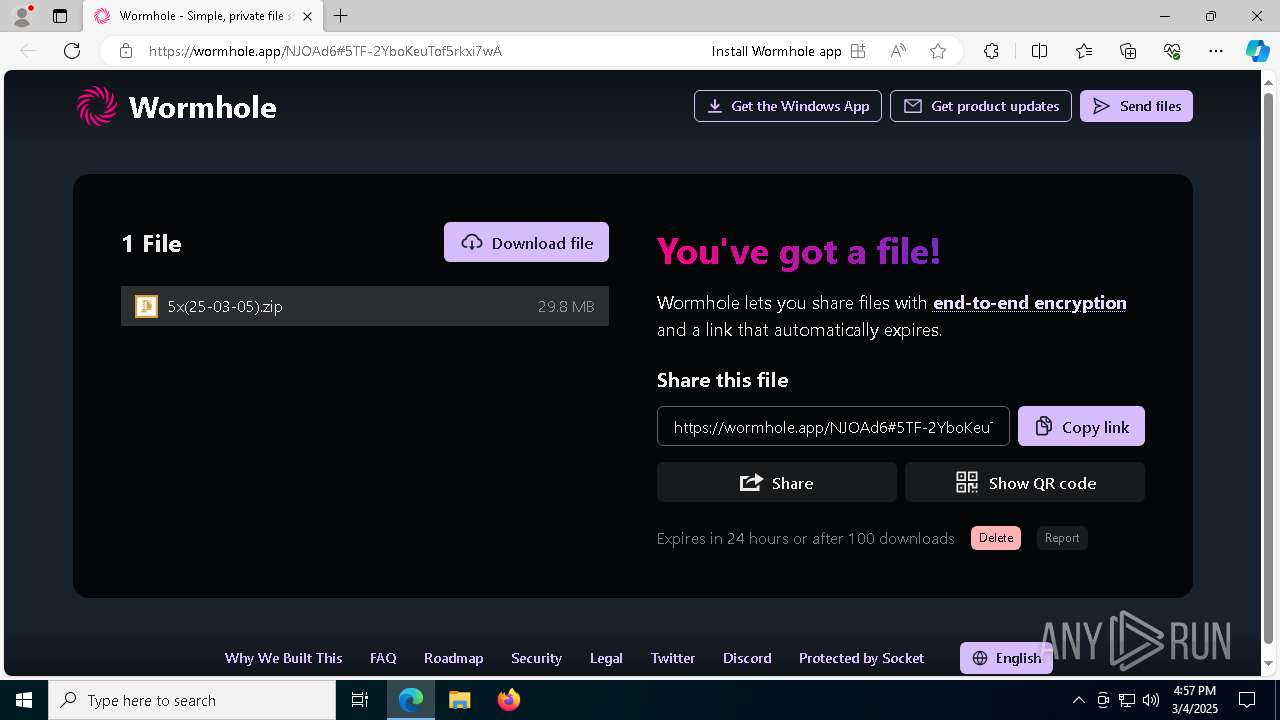
Task: Open the volume control icon
Action: point(1151,700)
